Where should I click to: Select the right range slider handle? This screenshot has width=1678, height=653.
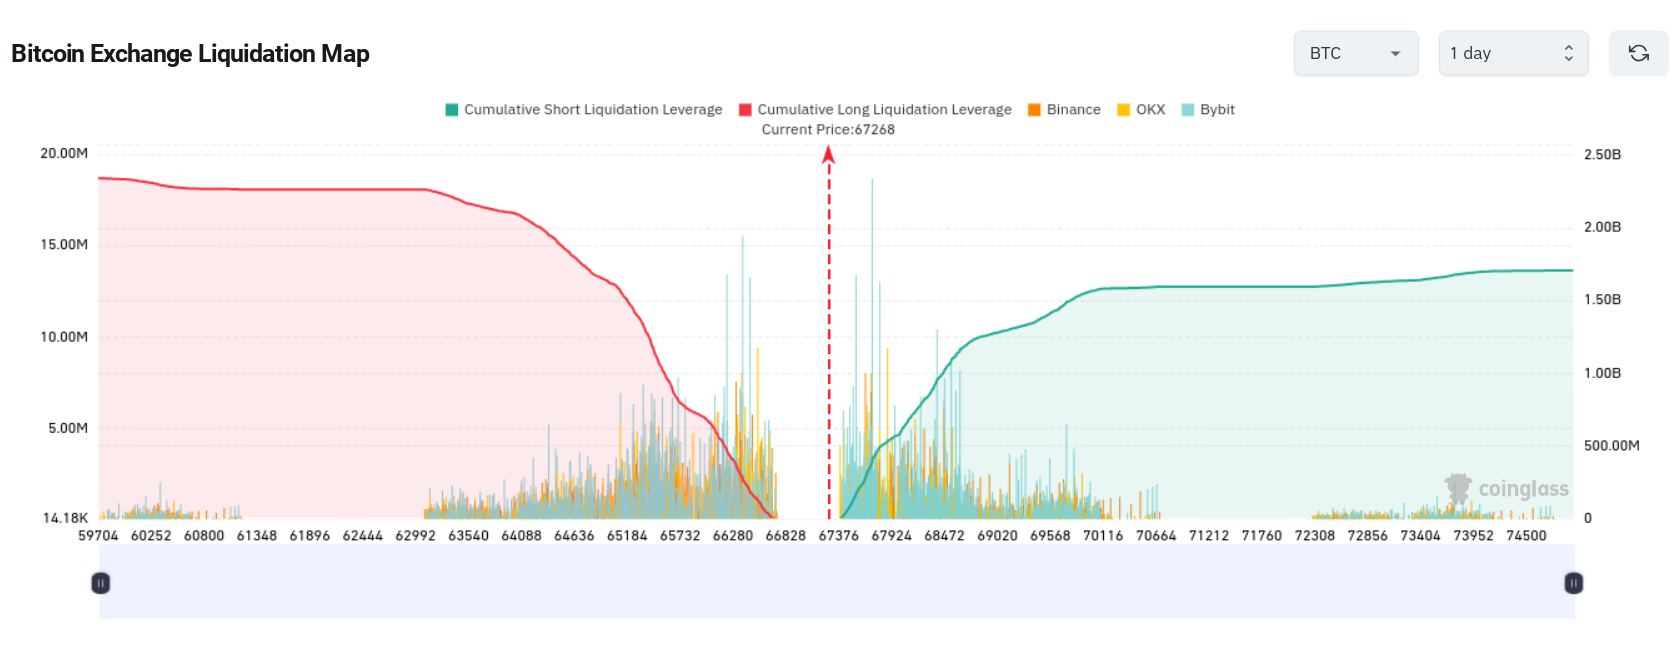click(1573, 583)
